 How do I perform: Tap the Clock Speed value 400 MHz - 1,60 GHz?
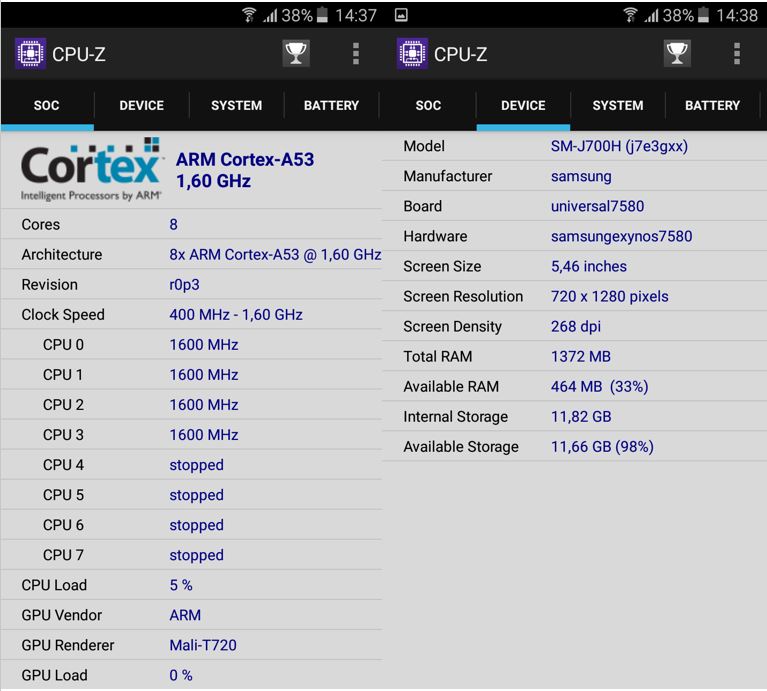pos(236,314)
